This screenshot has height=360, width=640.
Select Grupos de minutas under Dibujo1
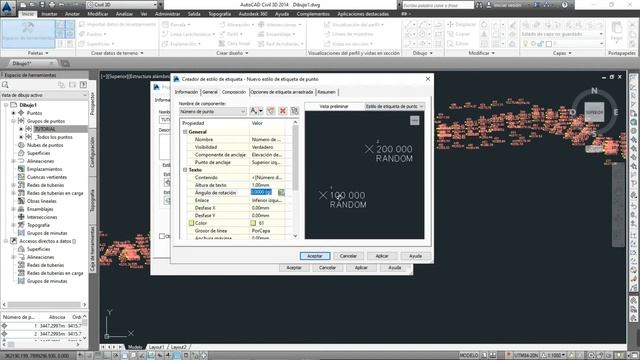47,233
